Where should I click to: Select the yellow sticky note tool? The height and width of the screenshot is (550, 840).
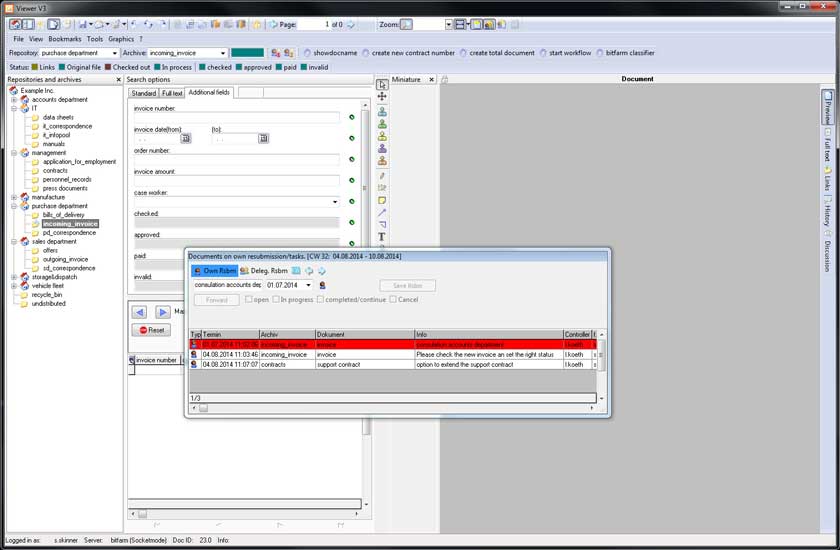382,200
